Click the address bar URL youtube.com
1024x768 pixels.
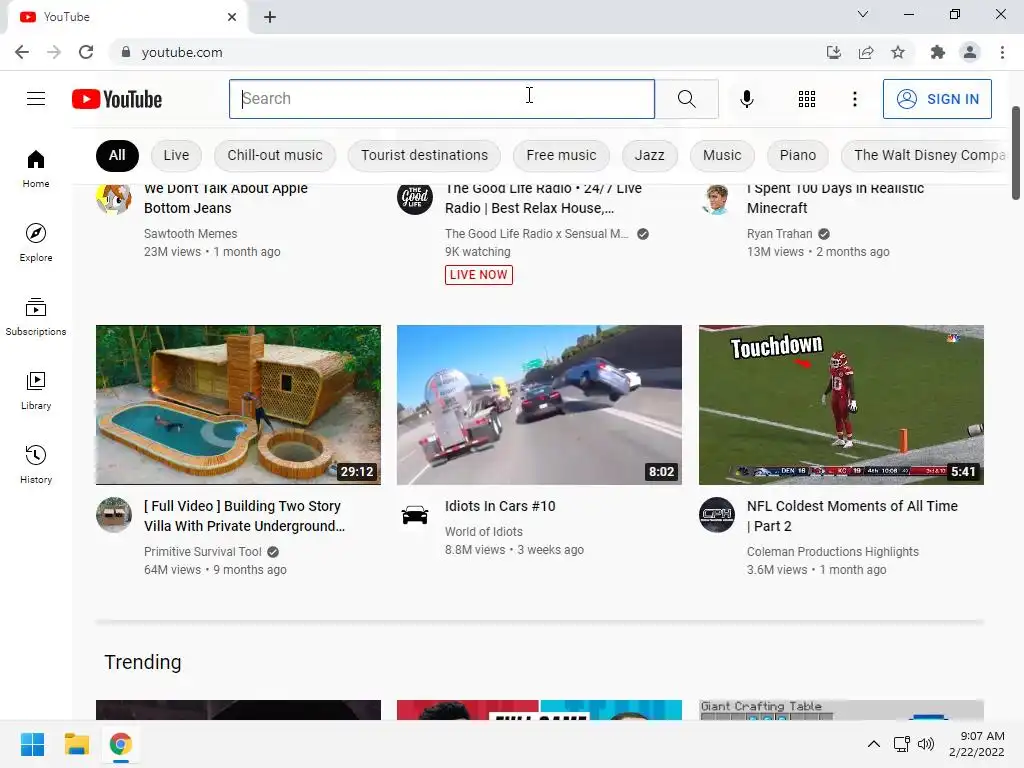click(182, 52)
